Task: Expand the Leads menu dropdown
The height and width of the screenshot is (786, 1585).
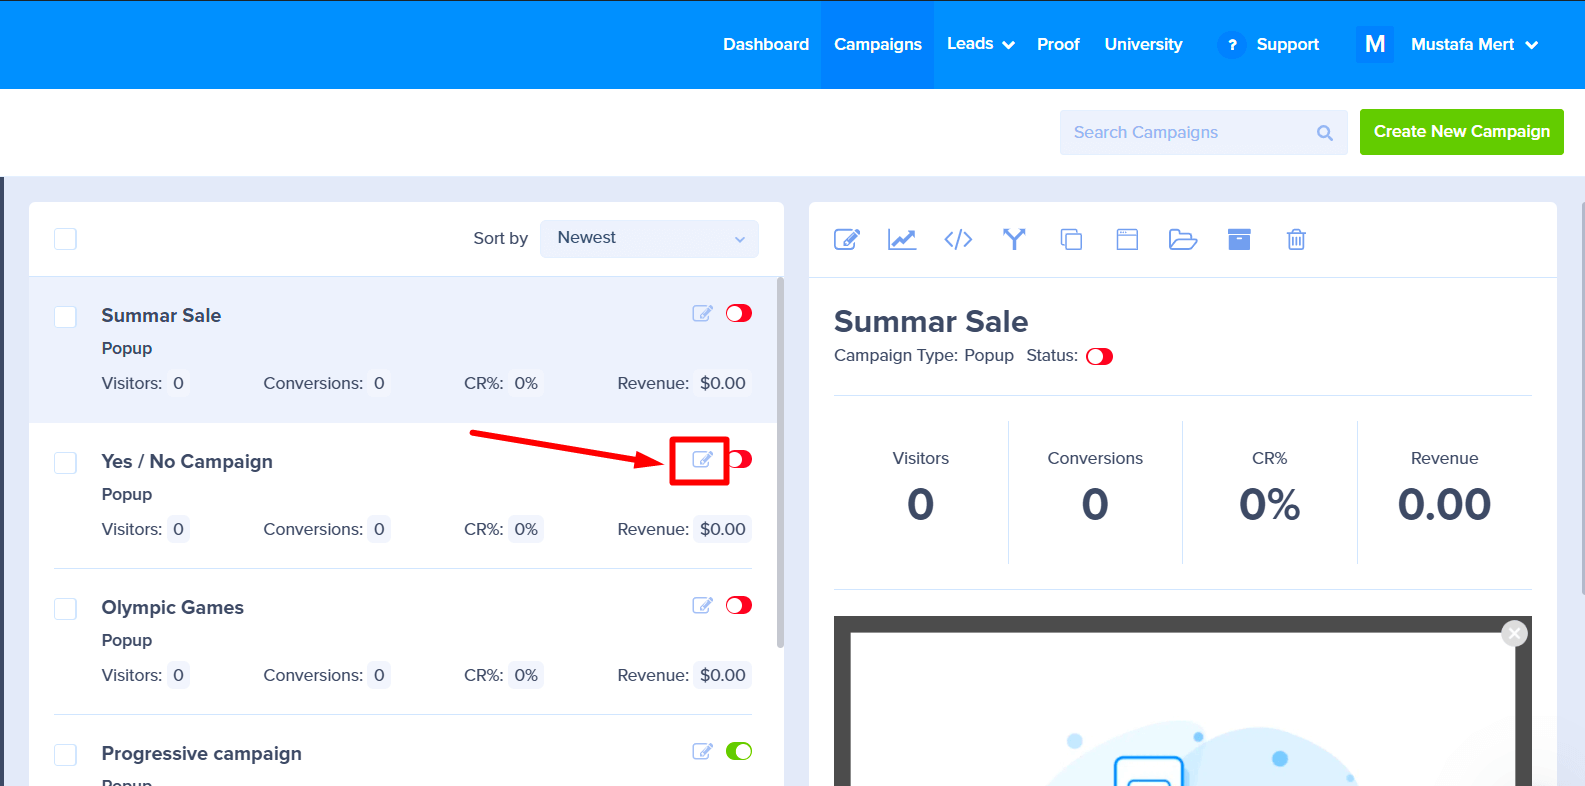Action: point(980,44)
